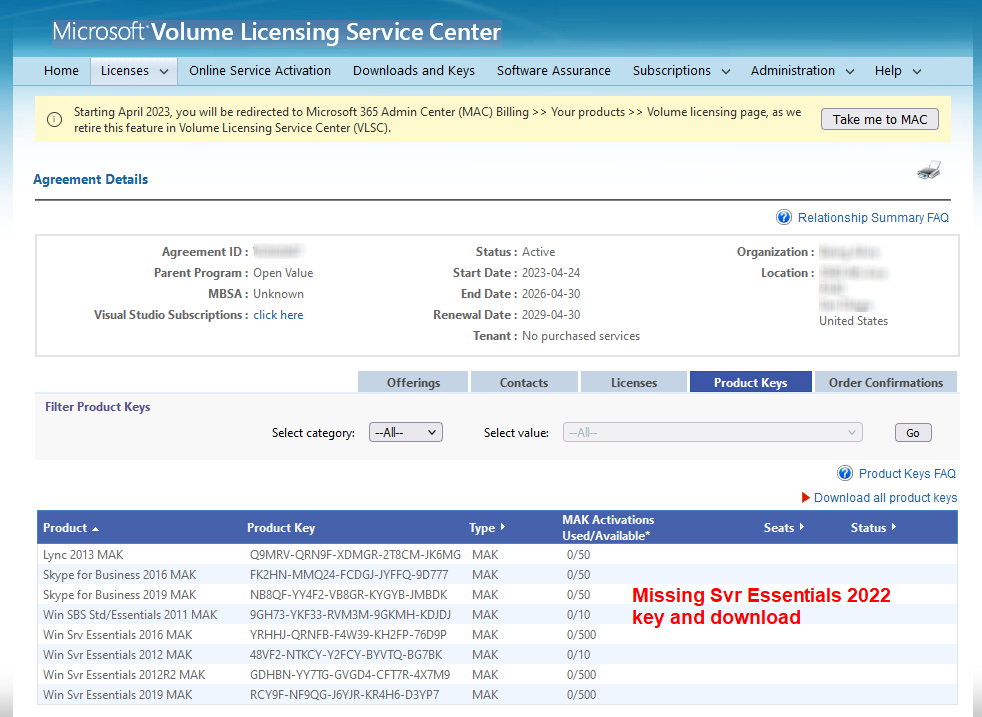Click product key 9GH73-YKF33-RVM3M-9GKMH-KDJDJ
The width and height of the screenshot is (982, 717).
click(350, 615)
